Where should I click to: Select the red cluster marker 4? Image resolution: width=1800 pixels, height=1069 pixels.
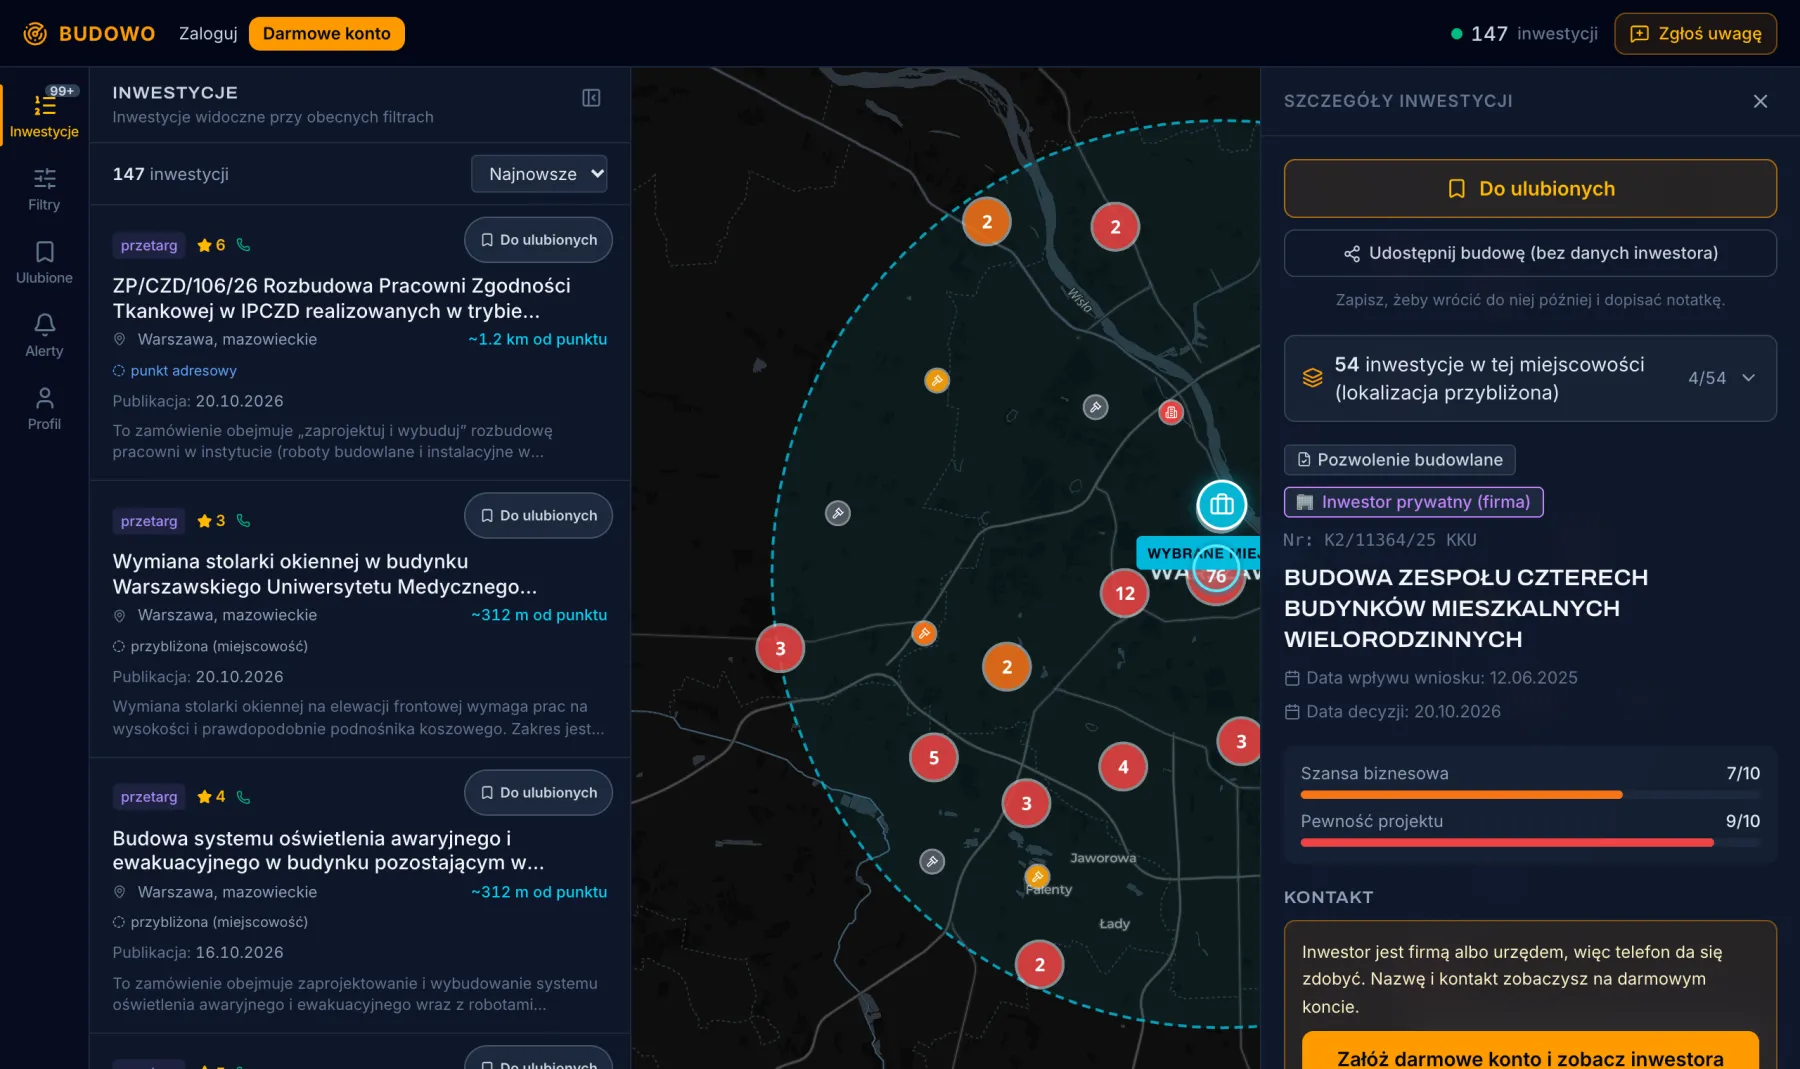pyautogui.click(x=1123, y=767)
